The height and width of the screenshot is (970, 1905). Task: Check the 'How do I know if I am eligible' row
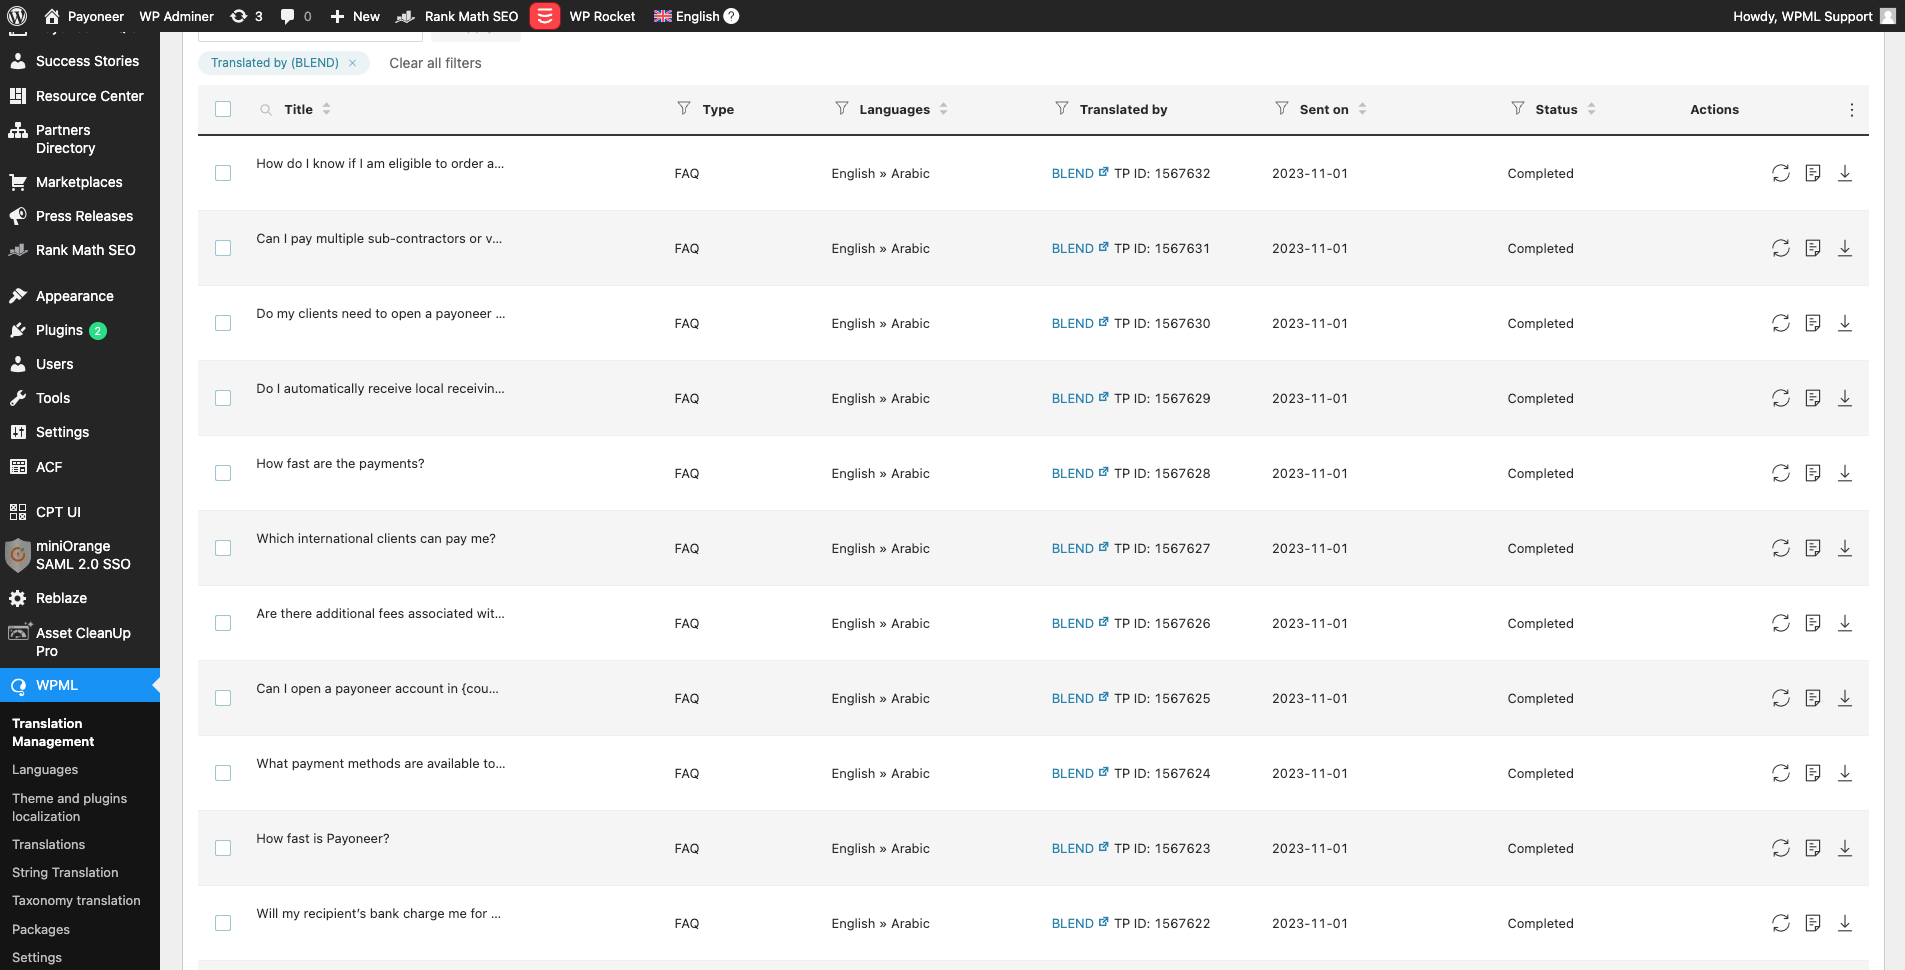[223, 173]
